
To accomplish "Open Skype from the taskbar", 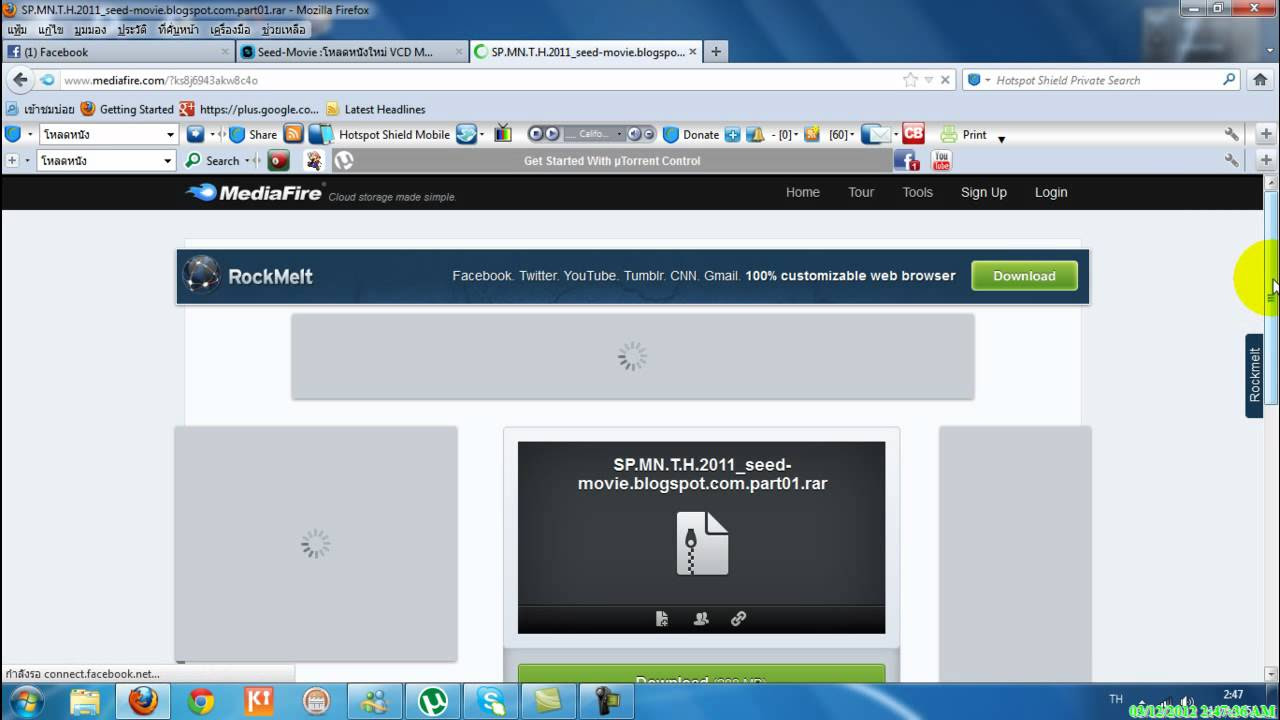I will click(x=491, y=702).
